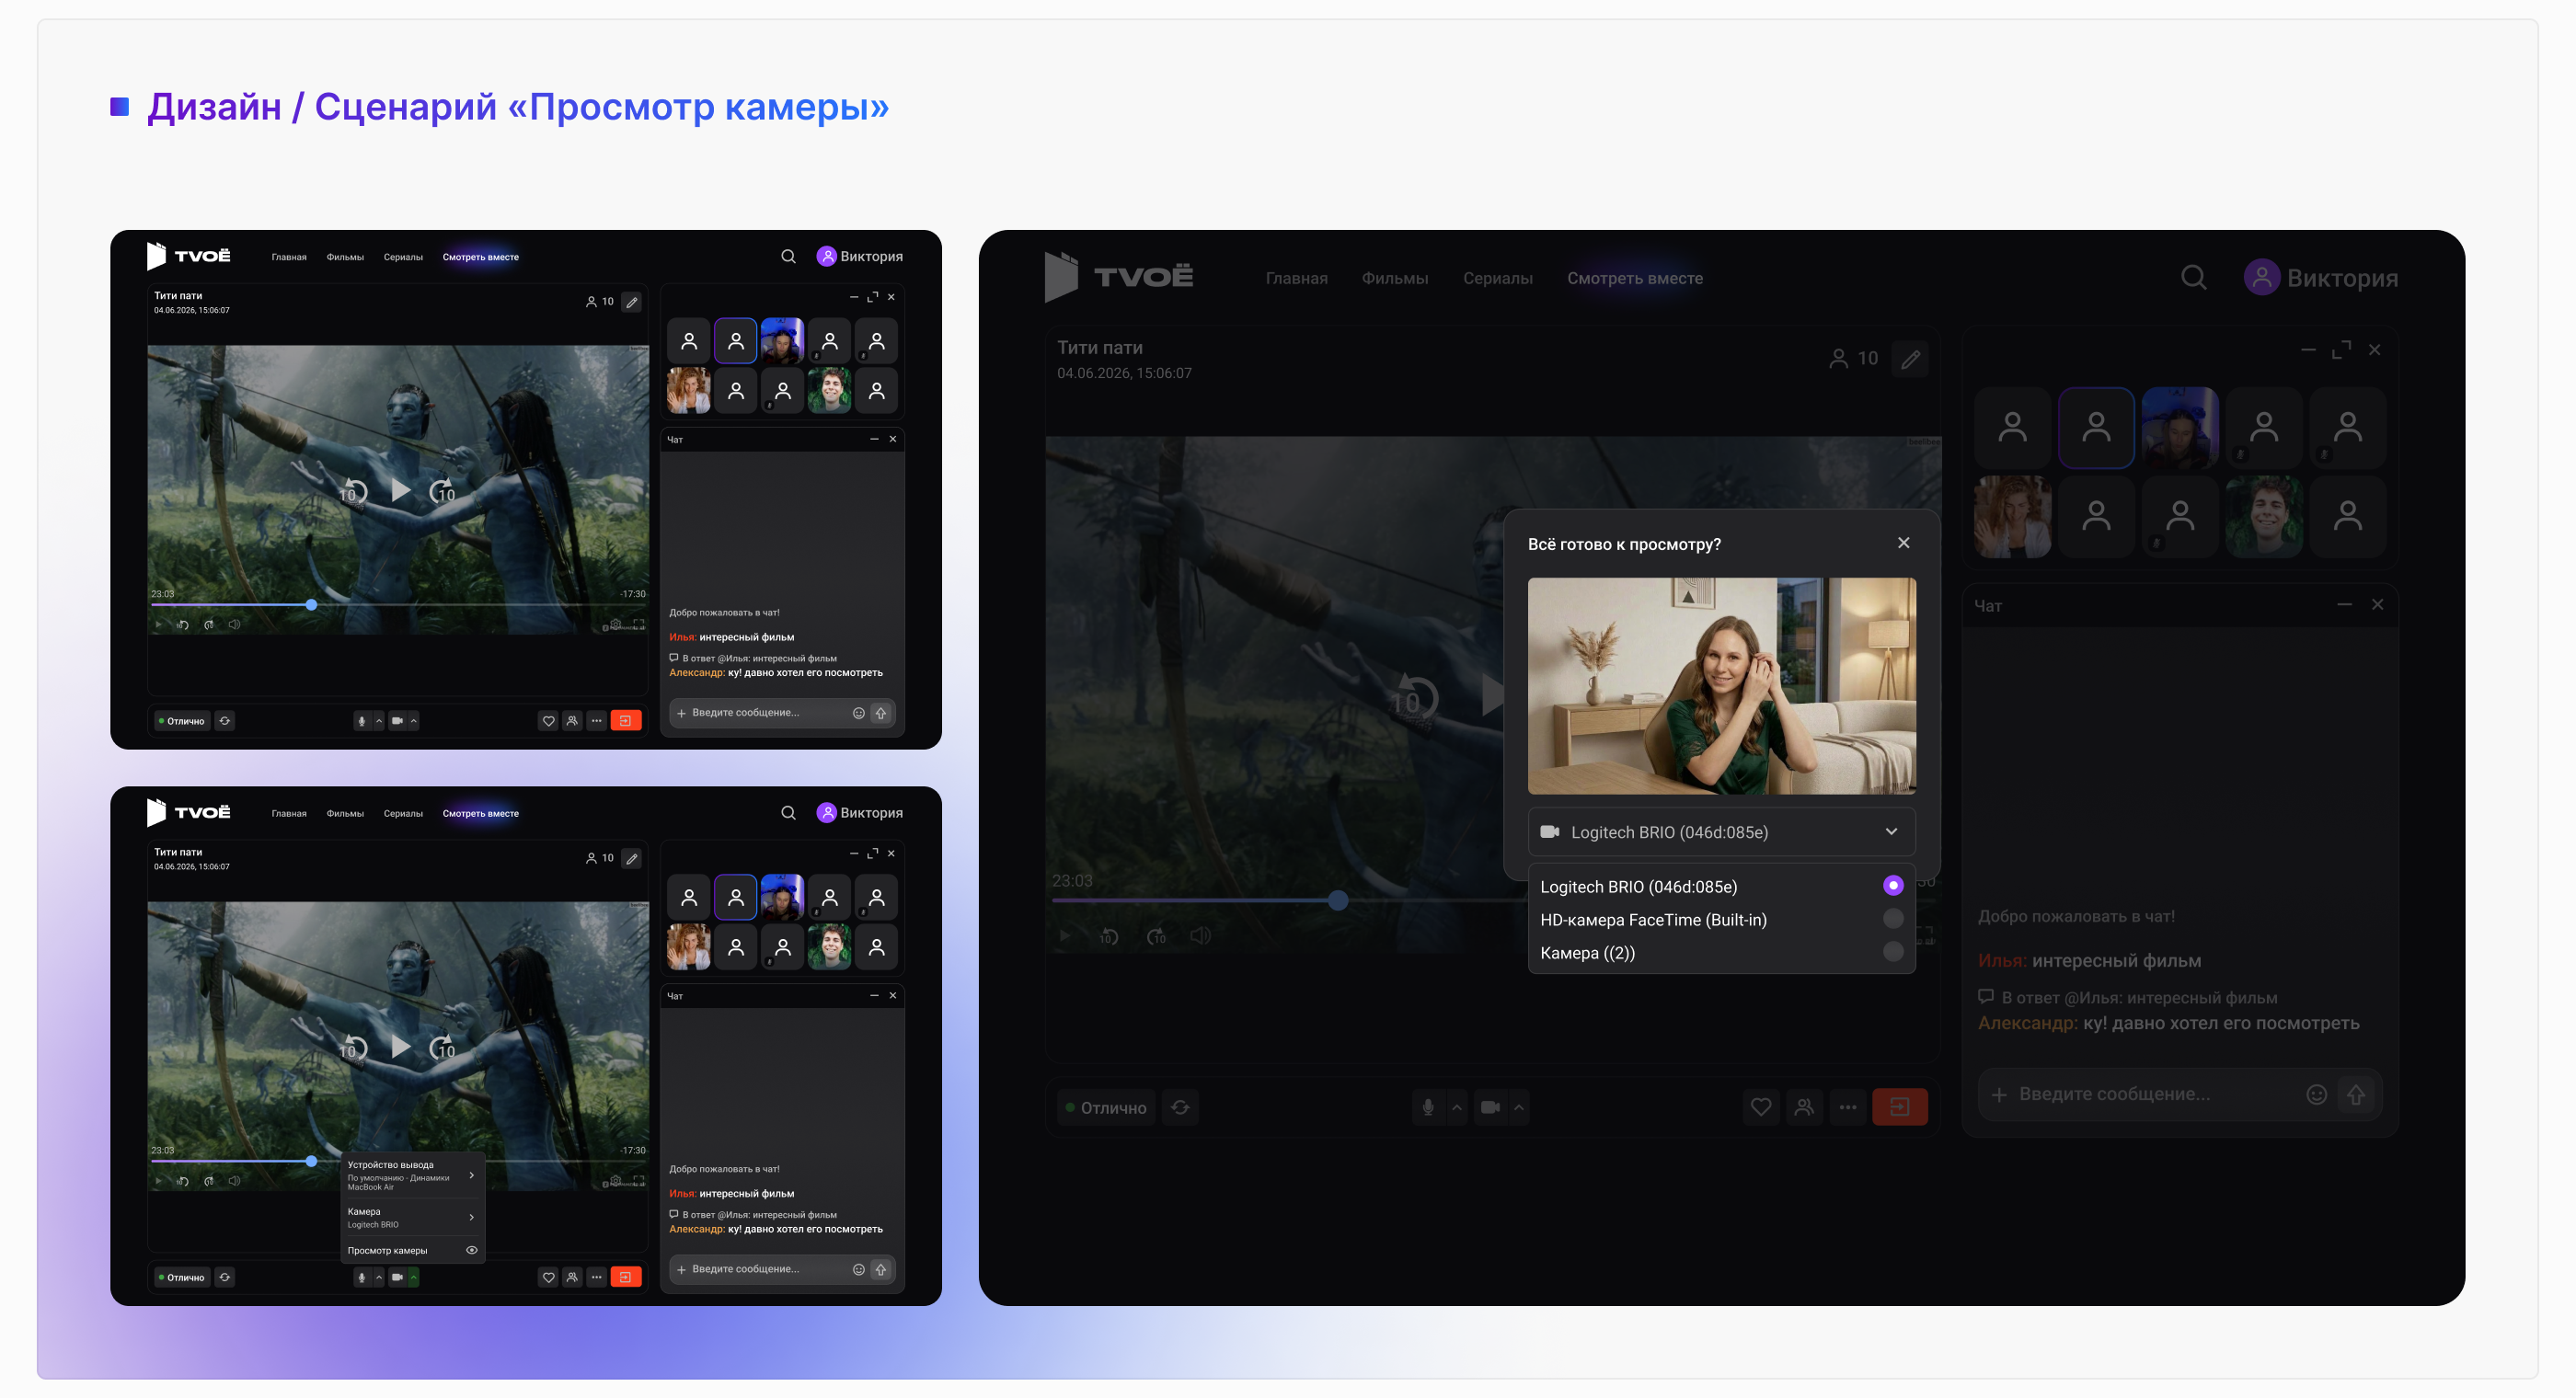Collapse the green camera chevron in lower mockup
The height and width of the screenshot is (1398, 2576).
(413, 1277)
